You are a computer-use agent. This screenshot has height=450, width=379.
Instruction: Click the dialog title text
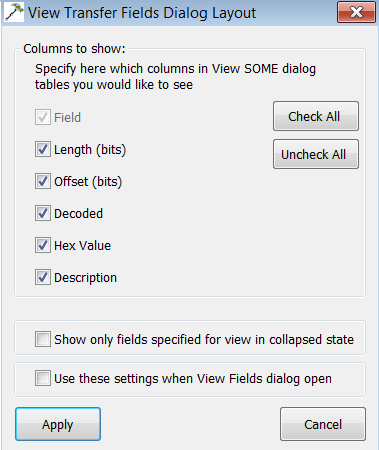[x=142, y=13]
